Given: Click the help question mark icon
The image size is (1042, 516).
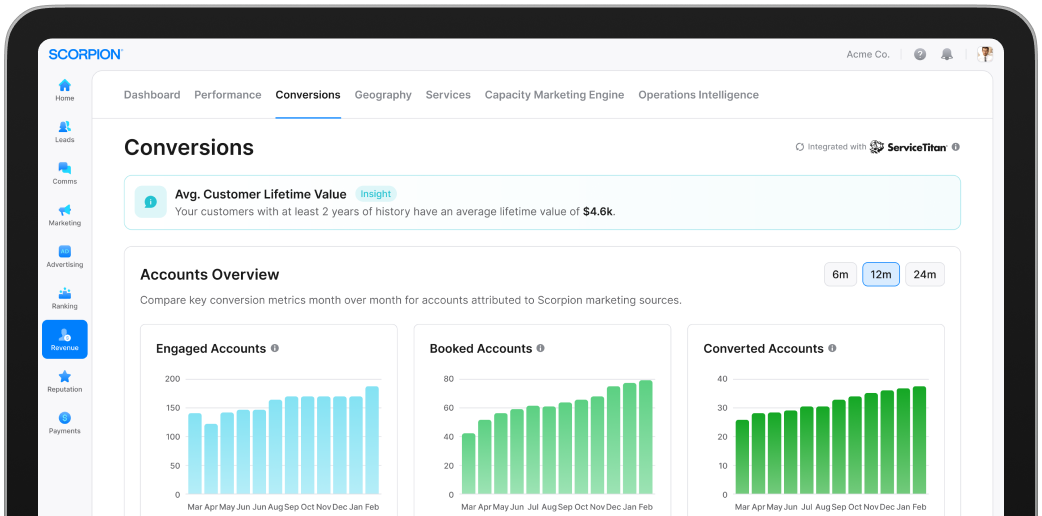Looking at the screenshot, I should [920, 54].
